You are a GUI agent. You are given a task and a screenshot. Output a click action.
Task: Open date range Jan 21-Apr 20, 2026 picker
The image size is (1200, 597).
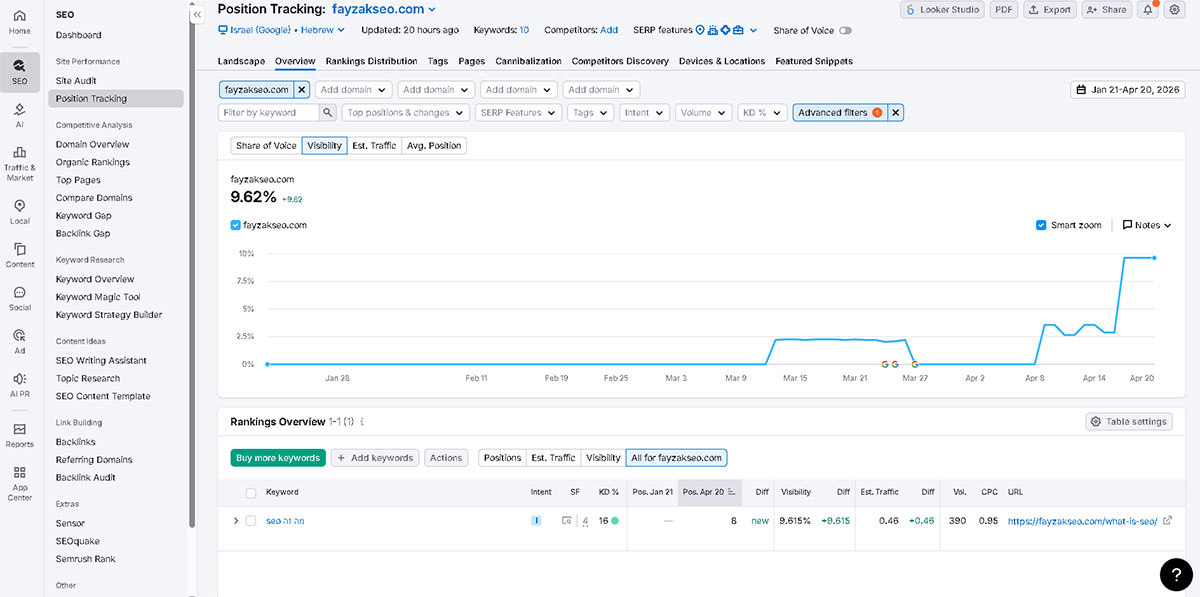pyautogui.click(x=1128, y=90)
